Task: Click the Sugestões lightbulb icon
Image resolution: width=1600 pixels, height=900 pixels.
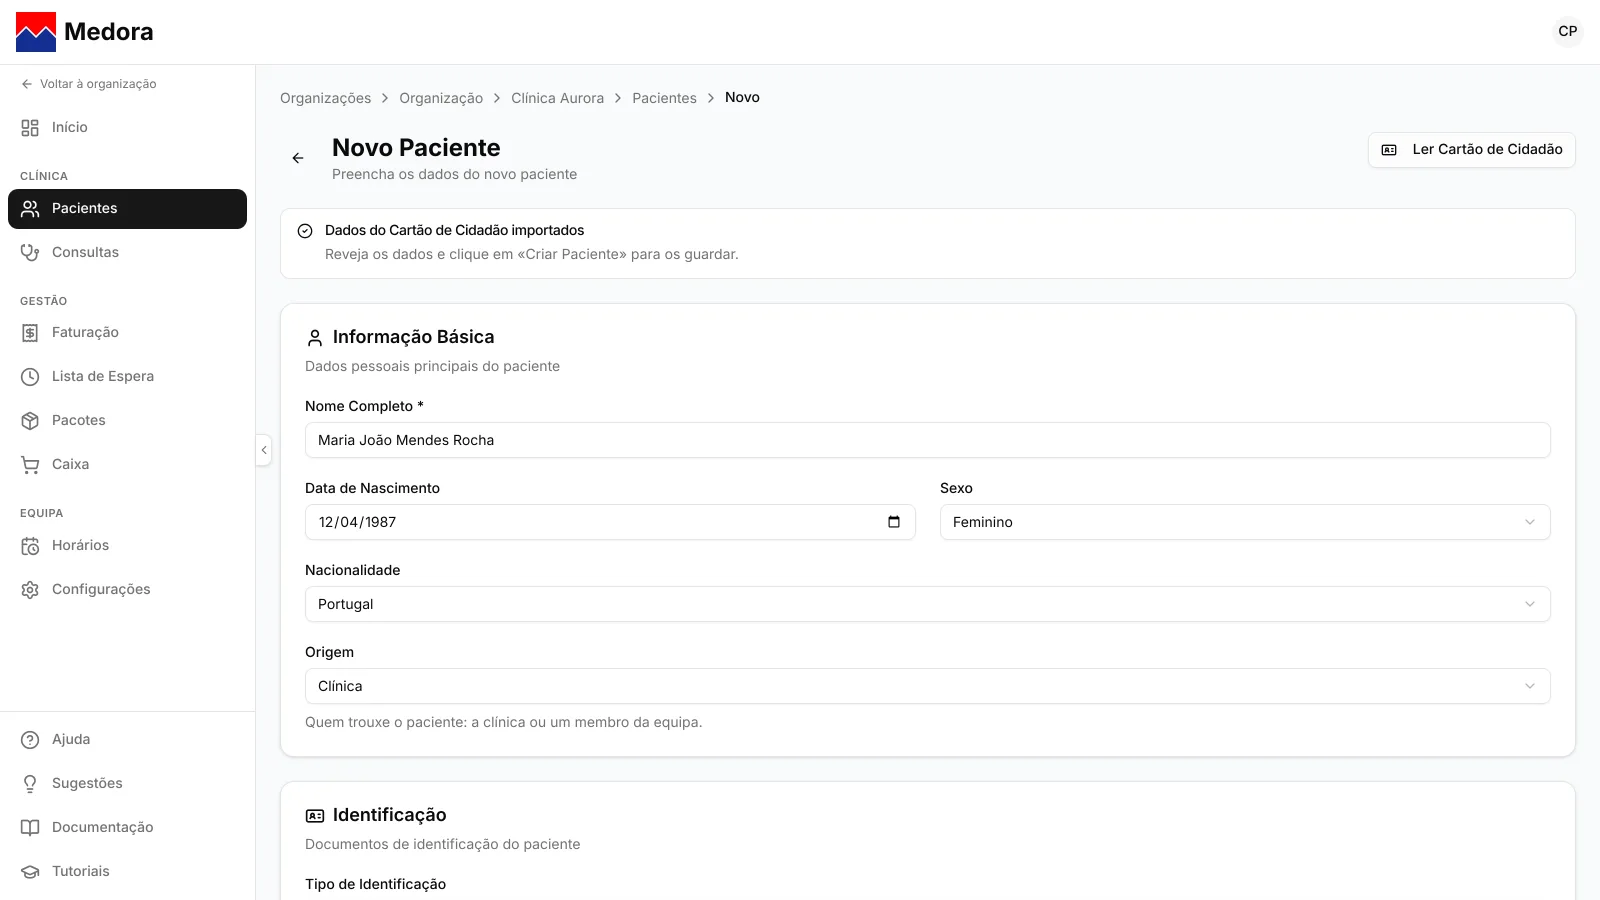Action: point(30,784)
